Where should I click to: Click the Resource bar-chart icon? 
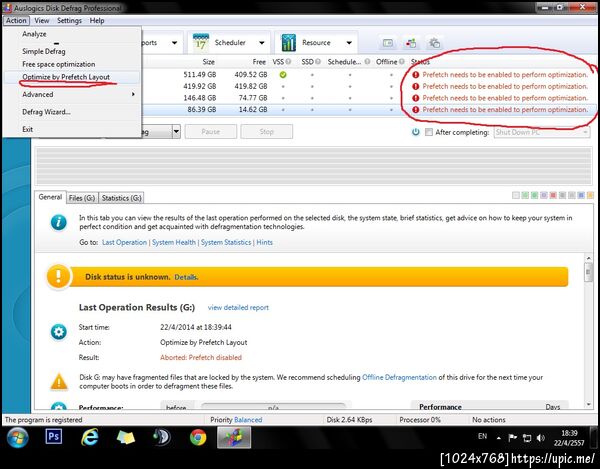tap(289, 42)
